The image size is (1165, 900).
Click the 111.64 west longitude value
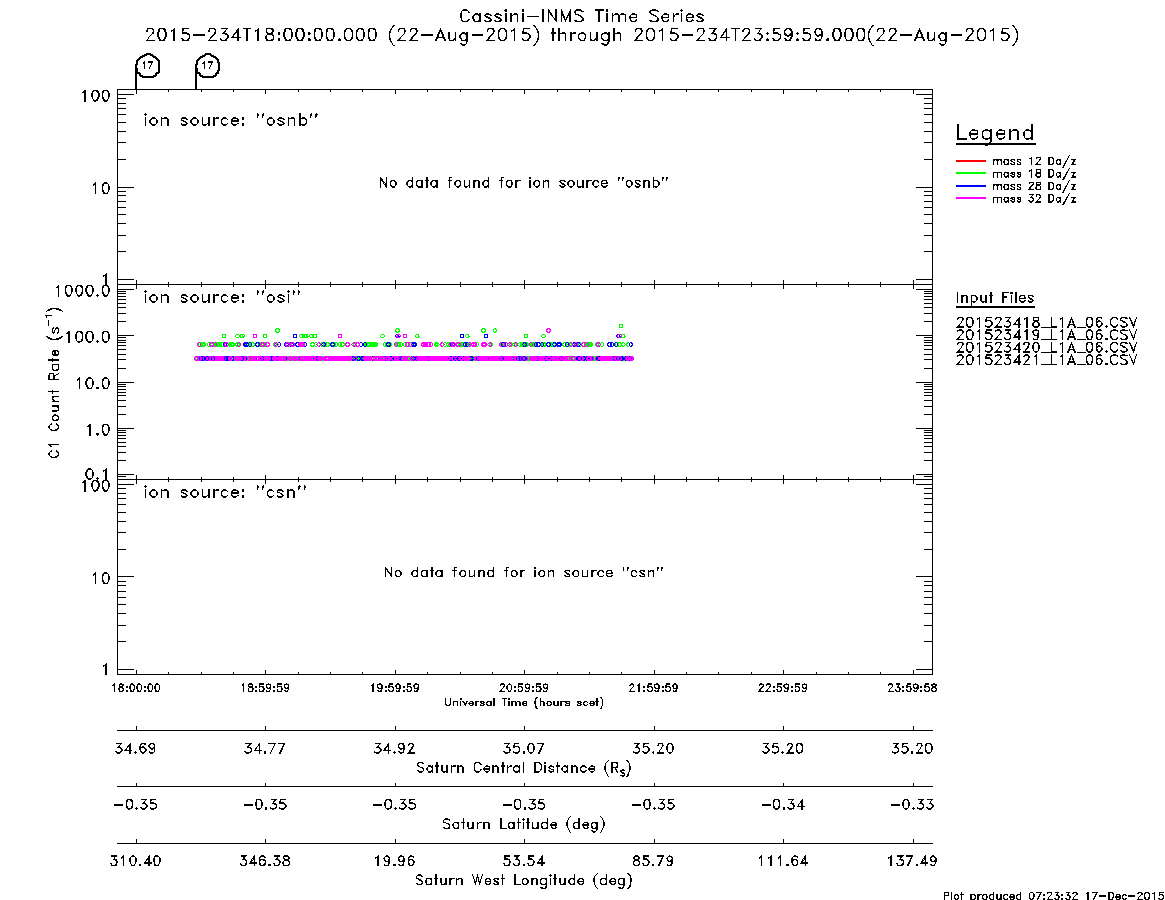[x=782, y=861]
